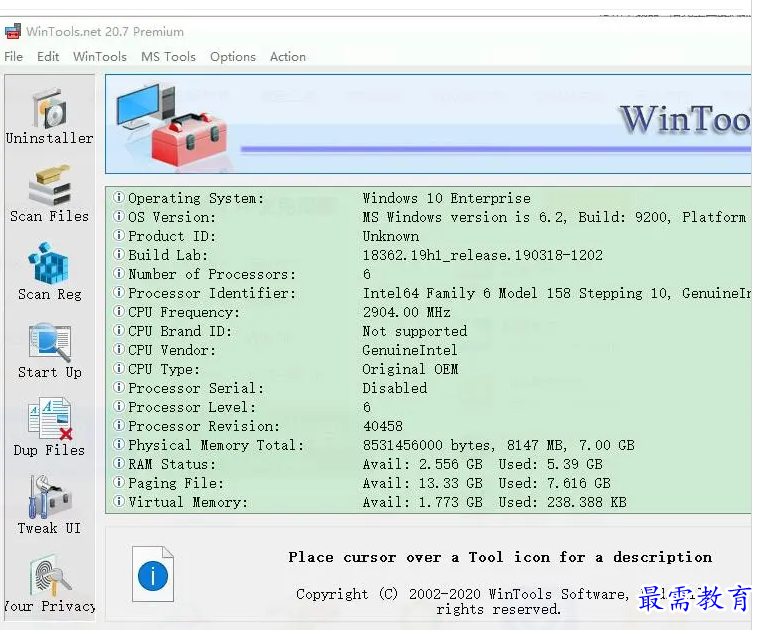Open the Options menu
Image resolution: width=760 pixels, height=630 pixels.
click(233, 57)
